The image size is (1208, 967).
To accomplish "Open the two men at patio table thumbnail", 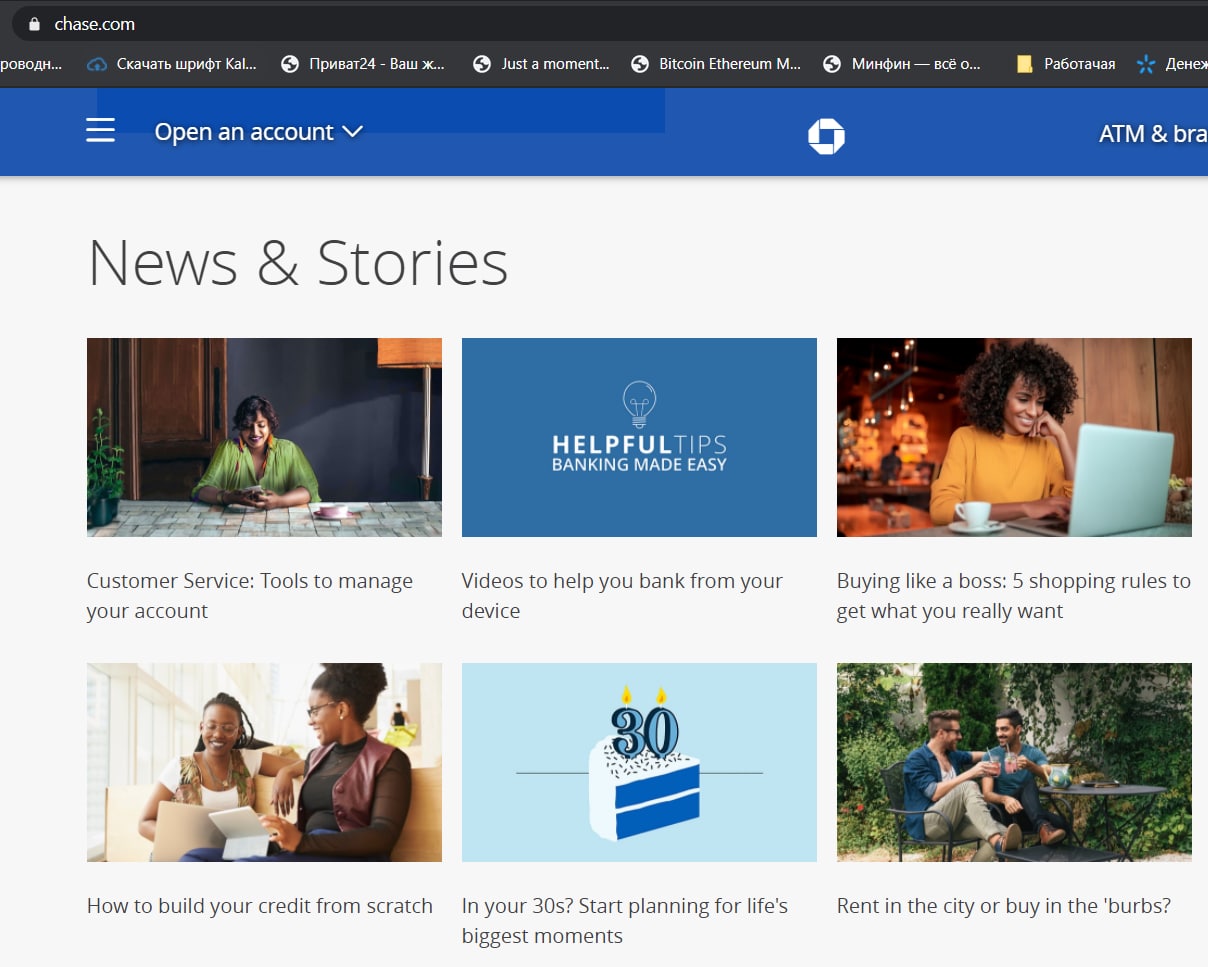I will (x=1014, y=762).
